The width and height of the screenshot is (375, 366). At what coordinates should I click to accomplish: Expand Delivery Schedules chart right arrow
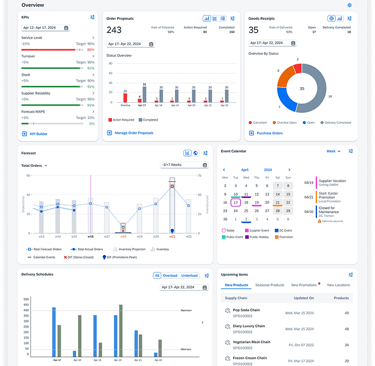coord(202,323)
